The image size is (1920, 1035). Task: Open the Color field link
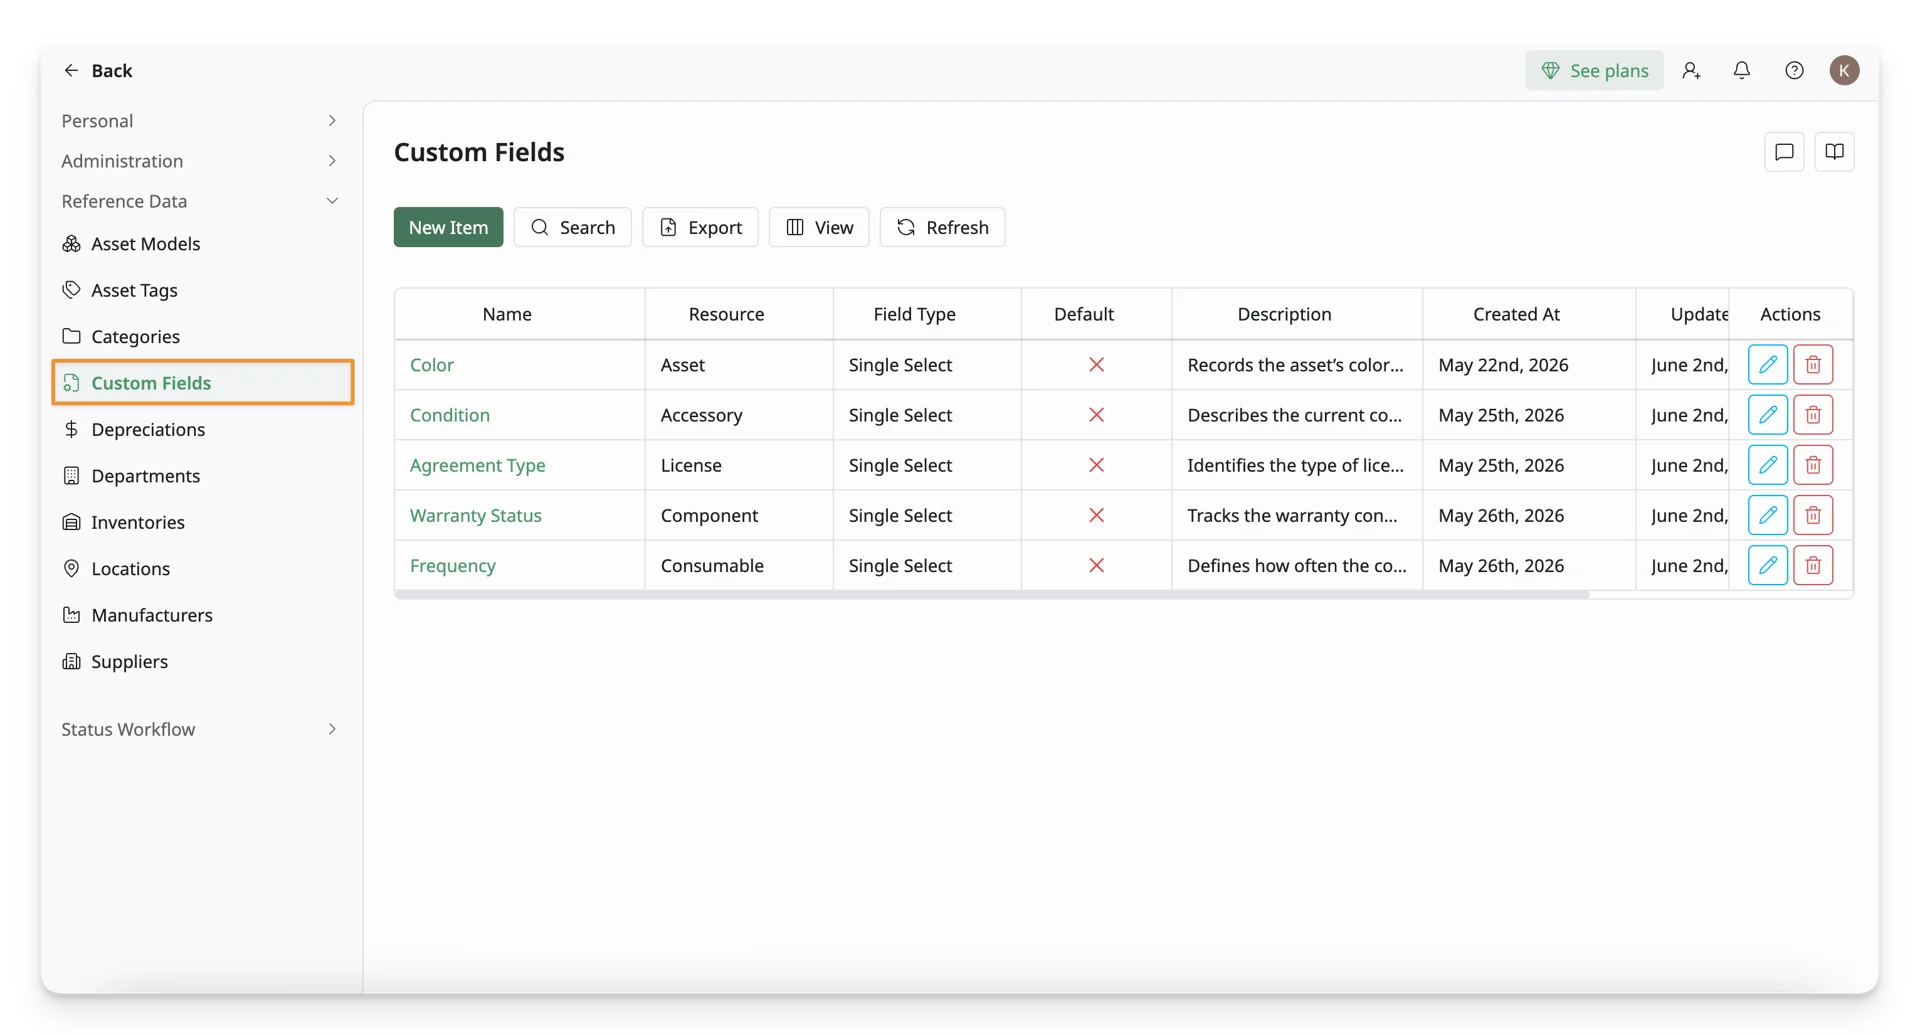(x=432, y=365)
